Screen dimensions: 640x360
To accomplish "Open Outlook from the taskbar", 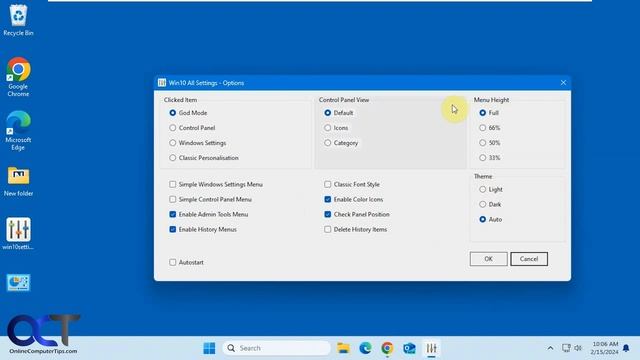I will pyautogui.click(x=409, y=348).
